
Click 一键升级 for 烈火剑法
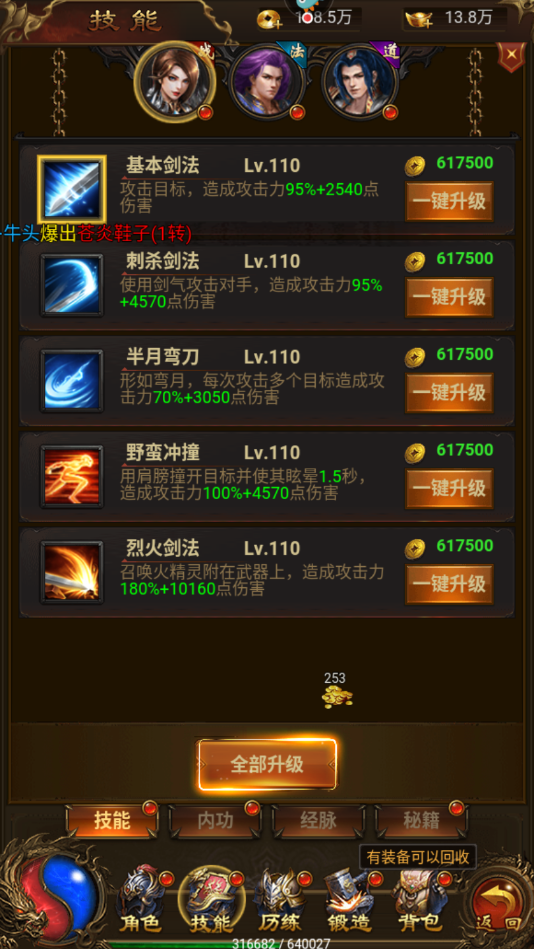[449, 584]
